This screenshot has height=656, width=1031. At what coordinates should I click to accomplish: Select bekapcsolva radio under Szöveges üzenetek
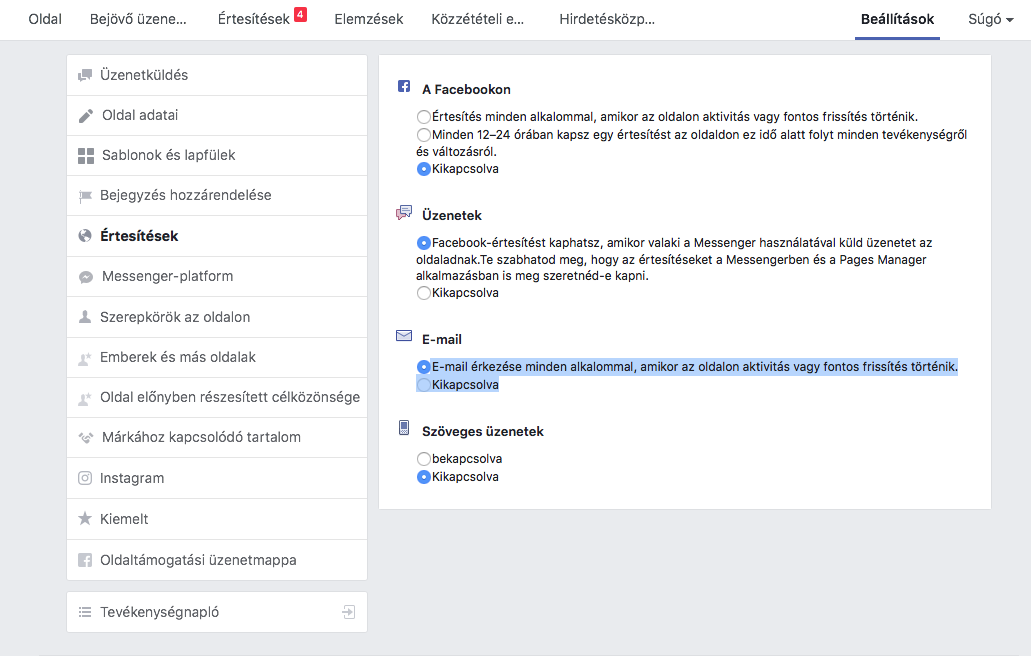point(423,459)
